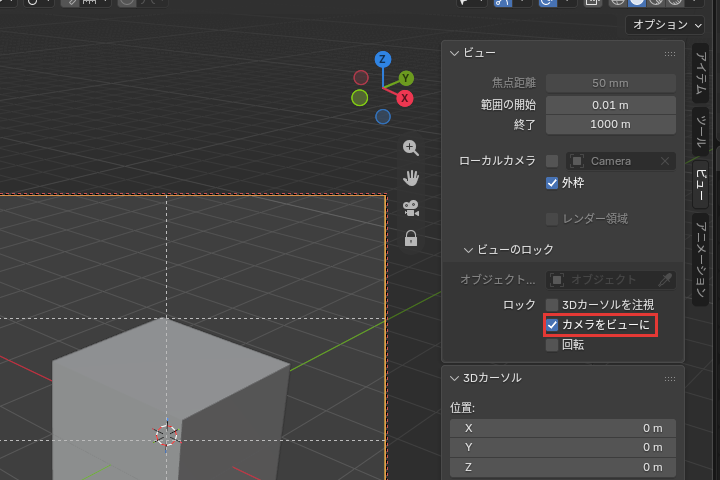Image resolution: width=720 pixels, height=480 pixels.
Task: Switch to the アニメーション sidebar tab
Action: pyautogui.click(x=700, y=260)
